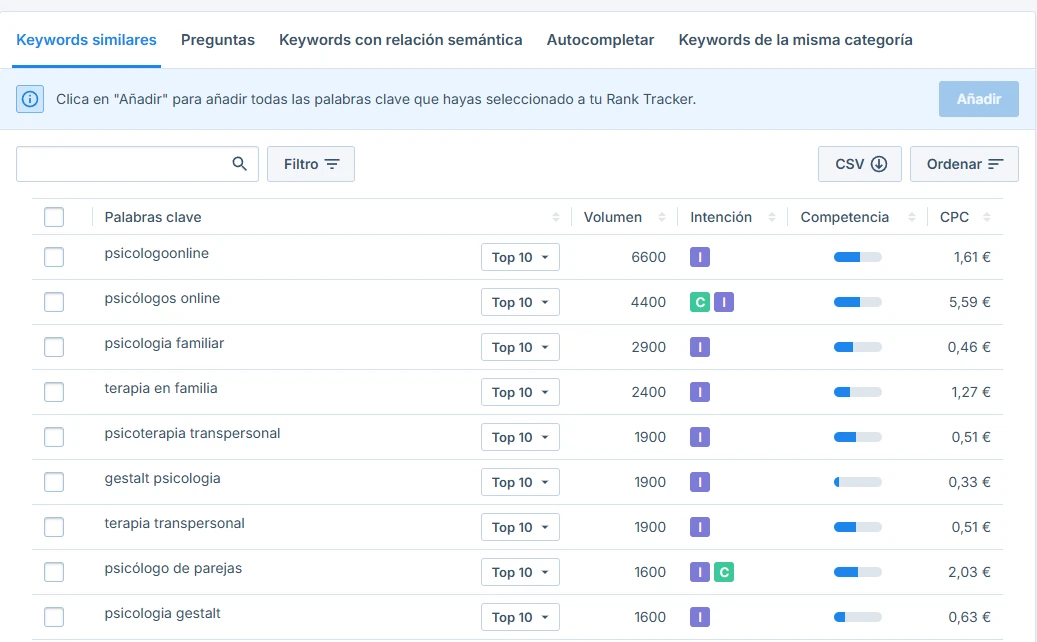Check the psicólogos online row
1037x642 pixels.
tap(54, 302)
